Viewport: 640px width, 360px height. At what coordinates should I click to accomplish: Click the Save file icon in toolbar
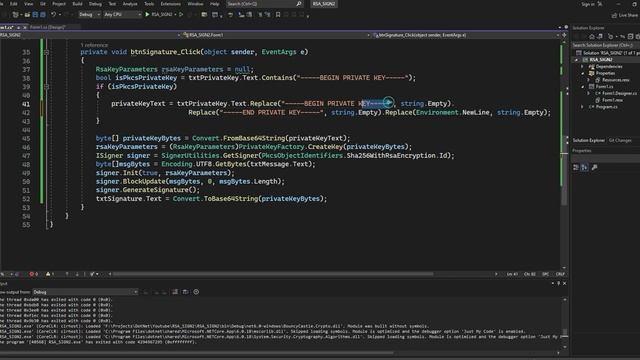coord(35,15)
